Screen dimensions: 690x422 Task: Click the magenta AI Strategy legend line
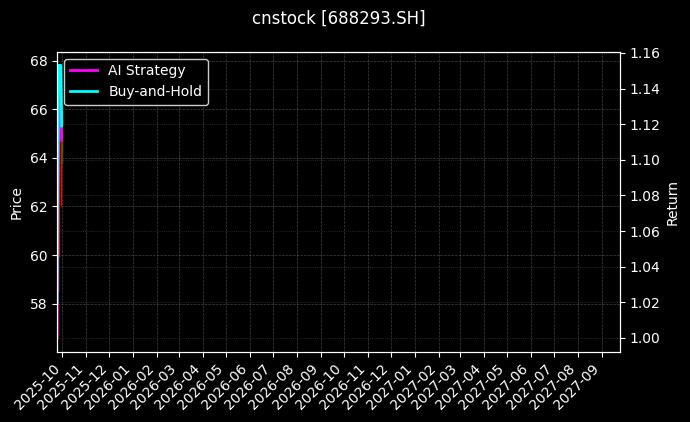(83, 70)
